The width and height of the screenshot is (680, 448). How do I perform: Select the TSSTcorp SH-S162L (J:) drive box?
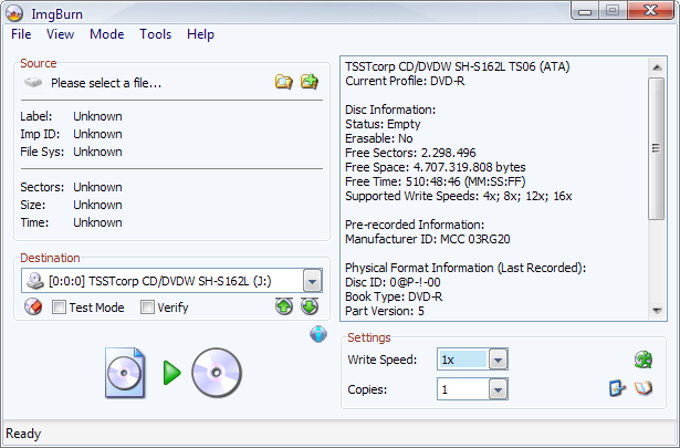(x=172, y=281)
